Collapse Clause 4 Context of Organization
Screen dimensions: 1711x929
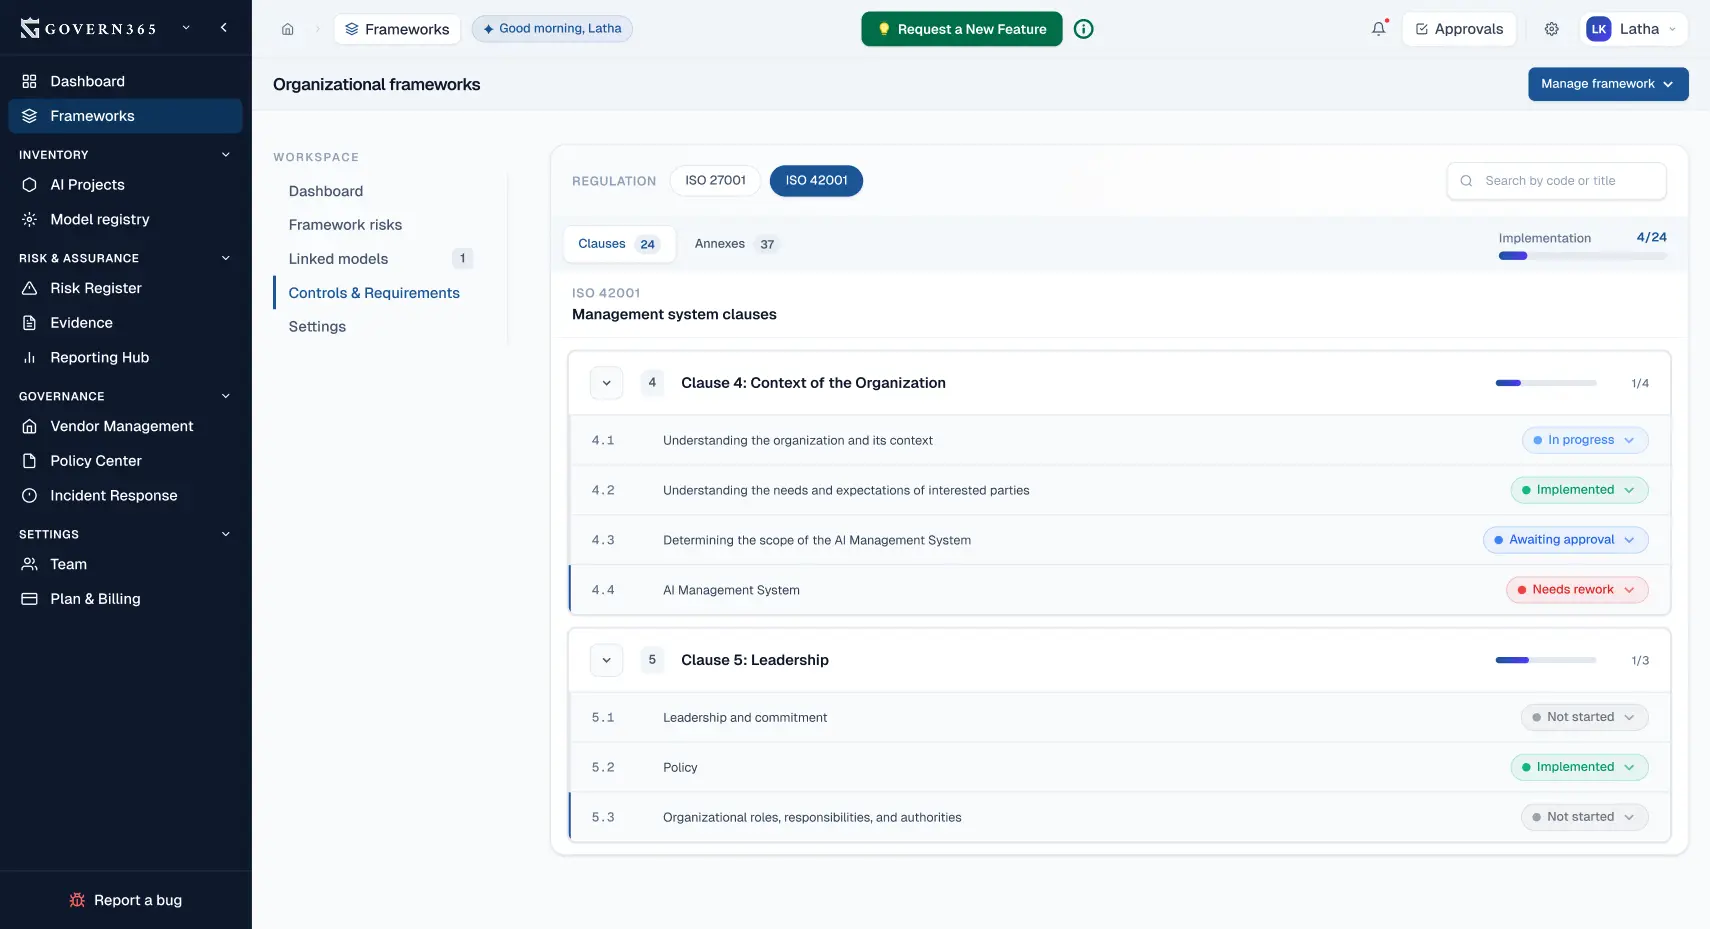click(x=606, y=383)
